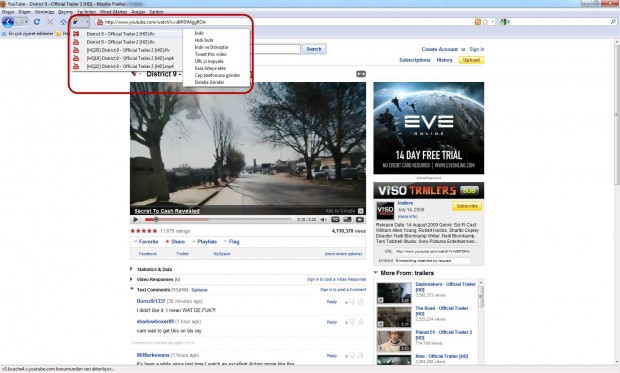Click the Create Account link
The width and height of the screenshot is (620, 373).
coord(440,49)
